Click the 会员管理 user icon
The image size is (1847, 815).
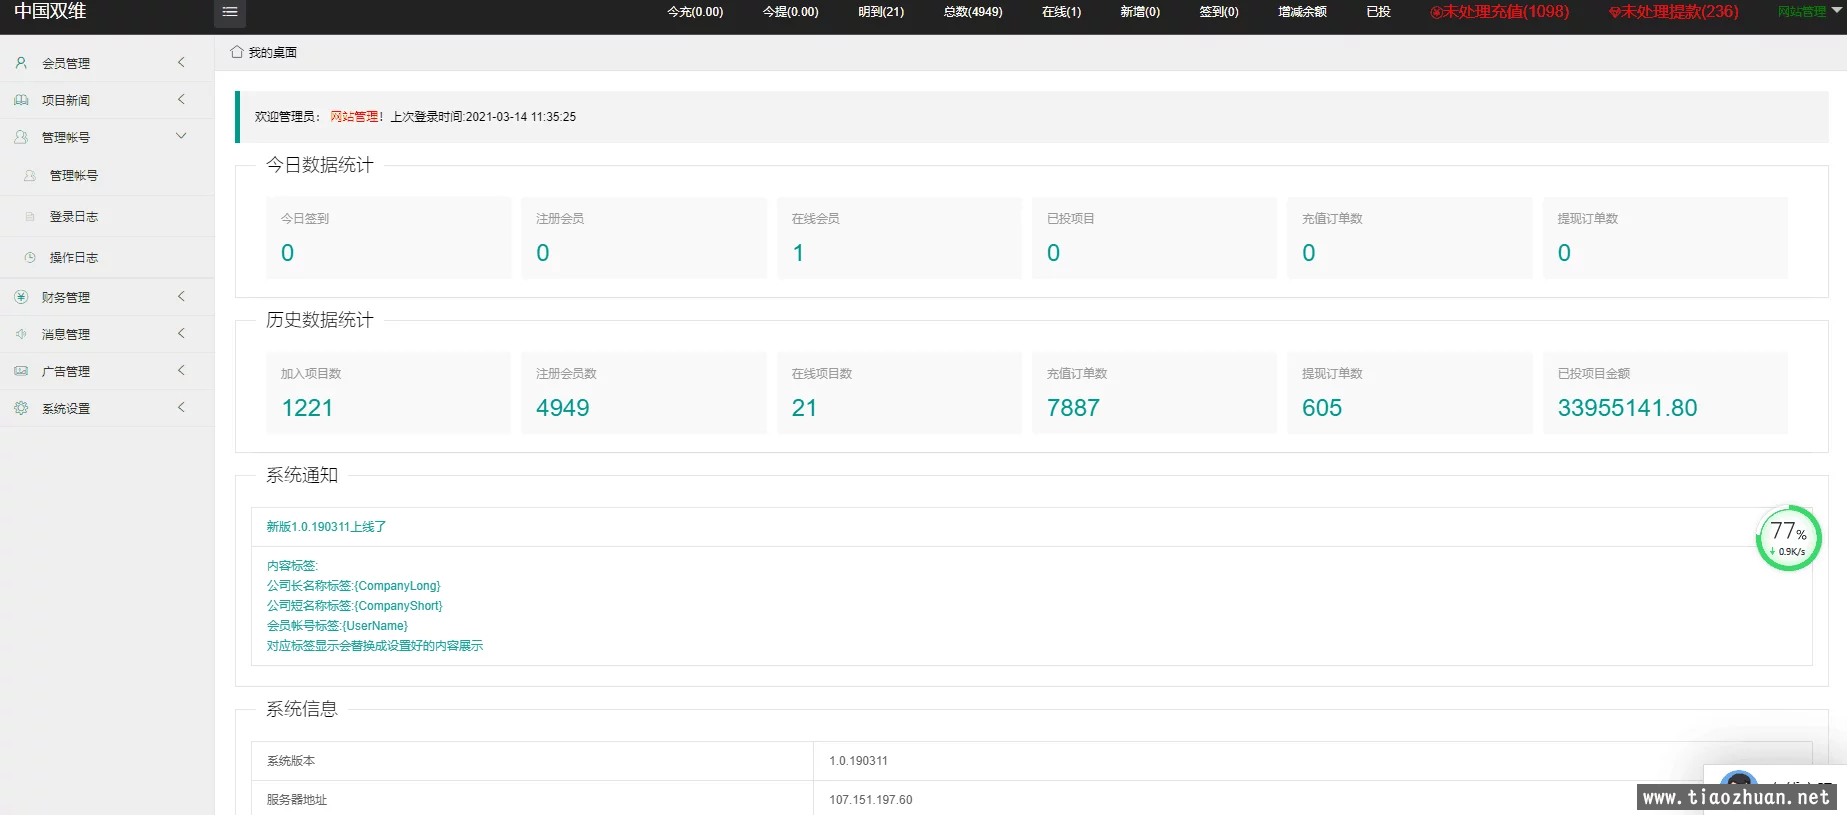(x=21, y=63)
